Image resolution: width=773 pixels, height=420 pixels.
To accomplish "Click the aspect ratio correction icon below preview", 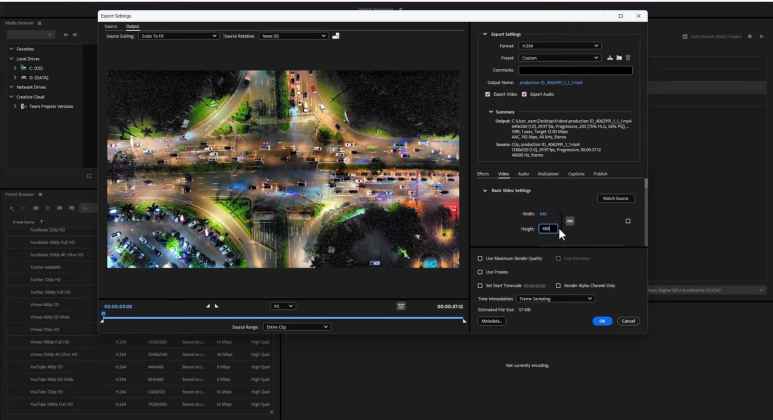I will point(400,306).
